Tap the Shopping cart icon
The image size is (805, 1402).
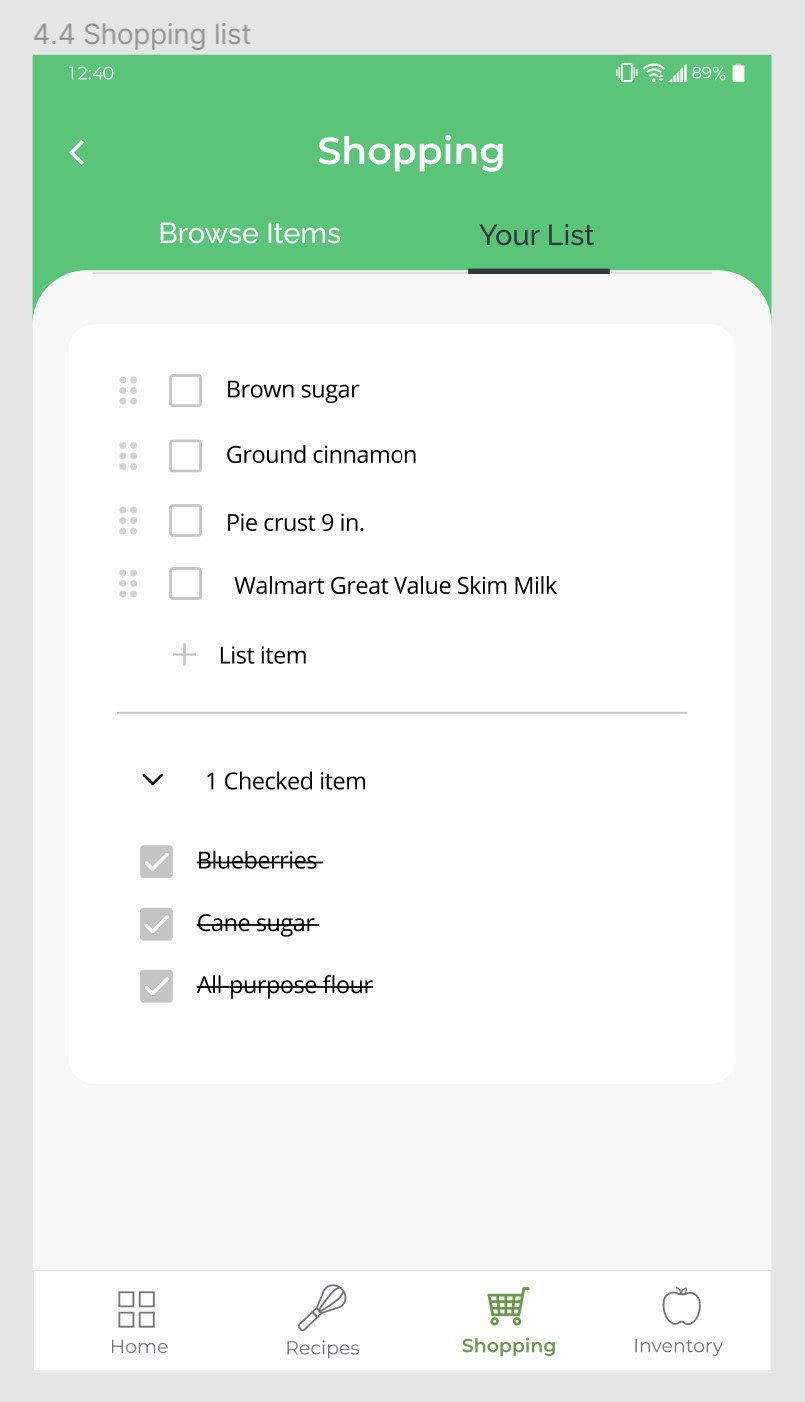(x=508, y=1307)
